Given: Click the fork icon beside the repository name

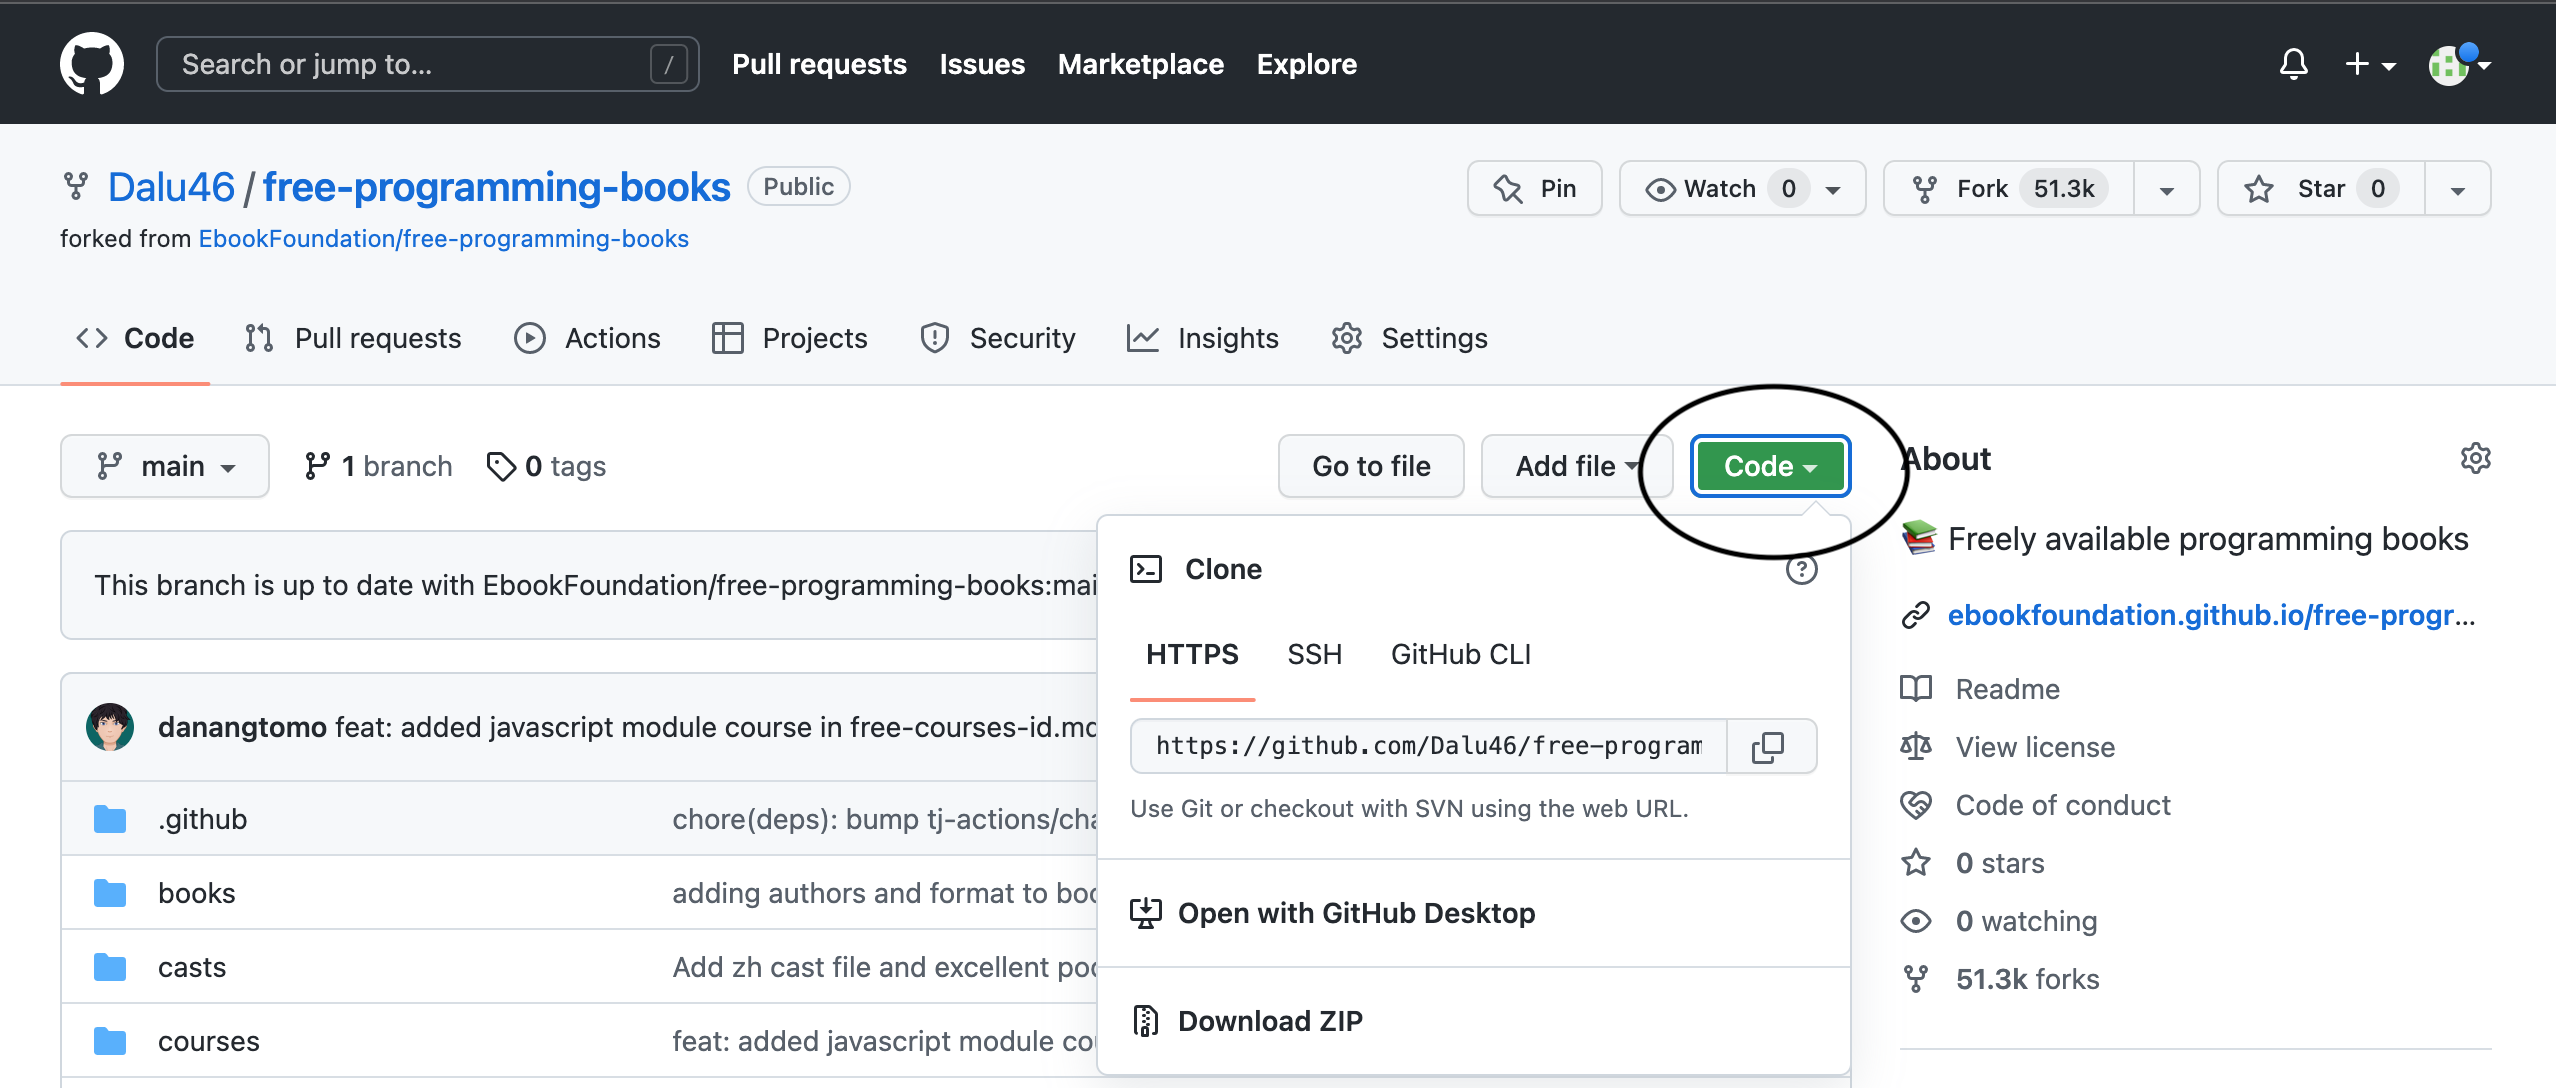Looking at the screenshot, I should [75, 187].
